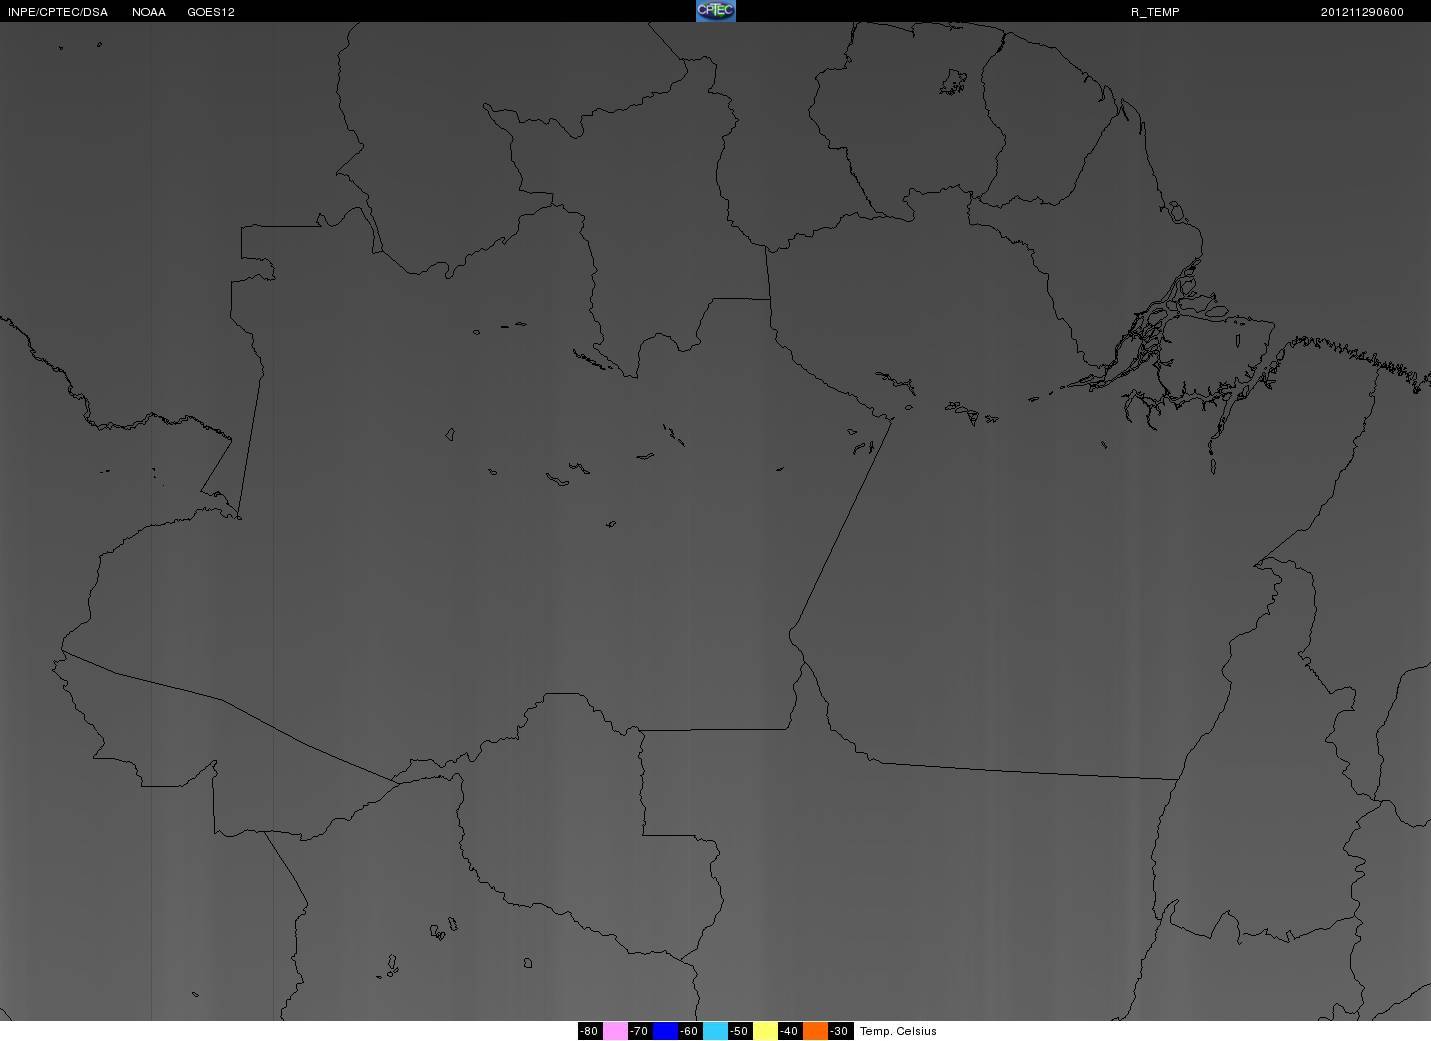Click the -50 legend value
This screenshot has height=1041, width=1431.
coord(739,1031)
